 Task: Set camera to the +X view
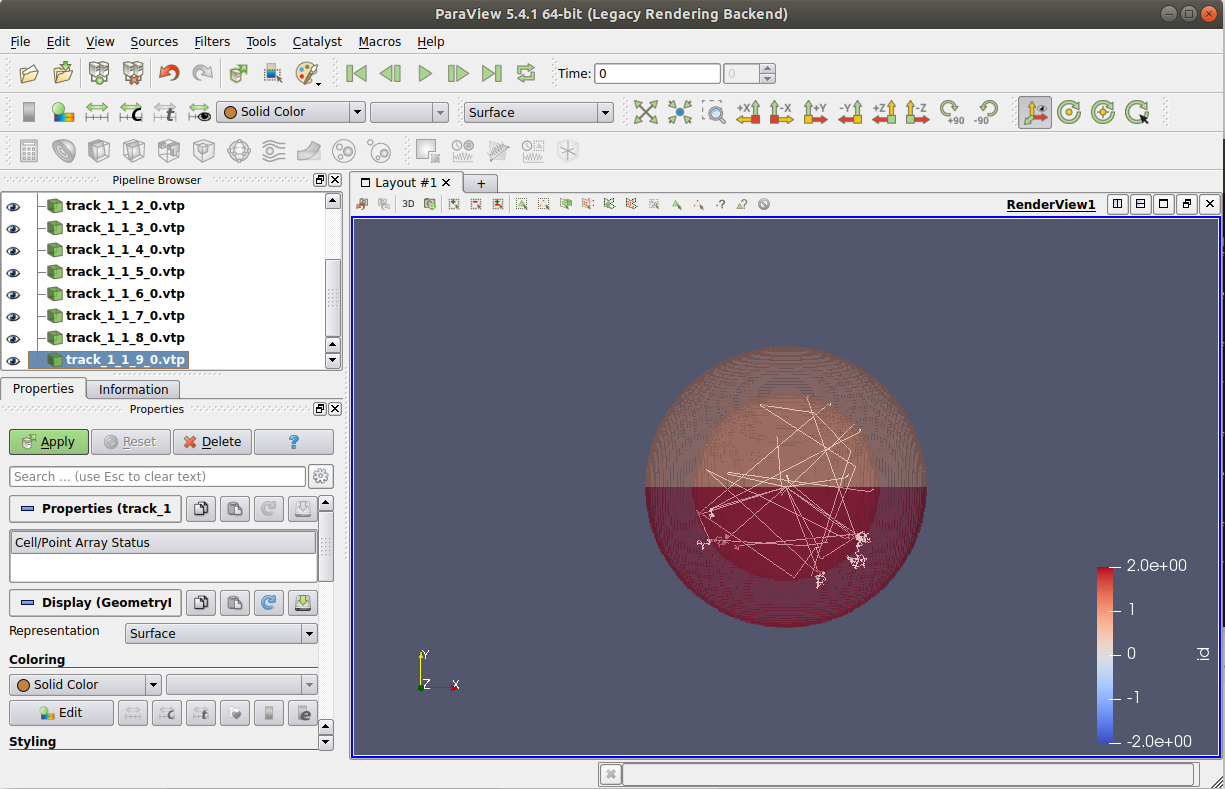click(x=748, y=112)
